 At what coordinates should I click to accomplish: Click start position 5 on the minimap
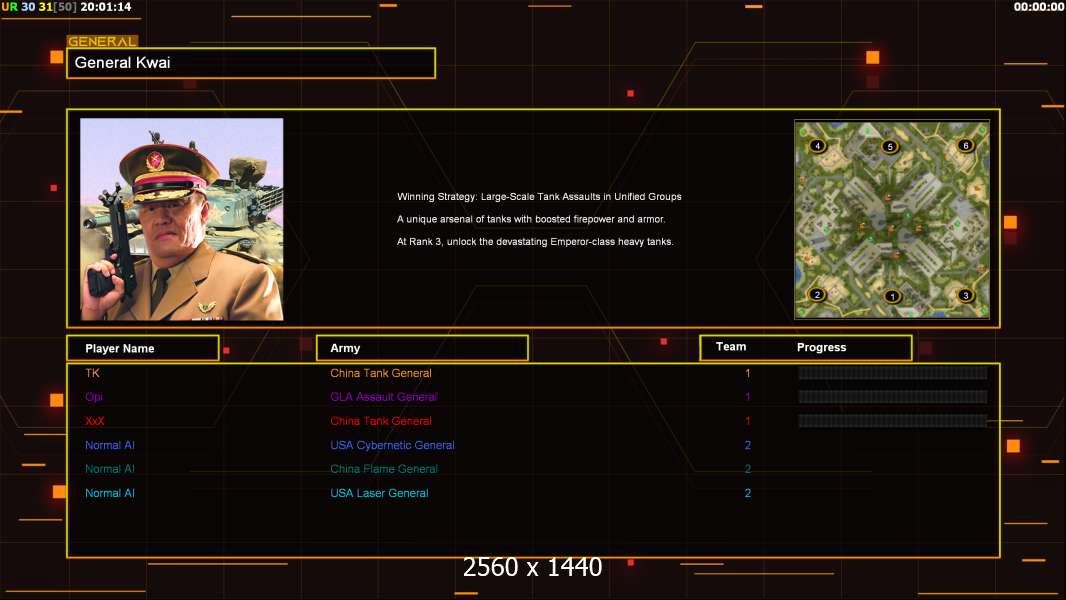click(x=890, y=147)
